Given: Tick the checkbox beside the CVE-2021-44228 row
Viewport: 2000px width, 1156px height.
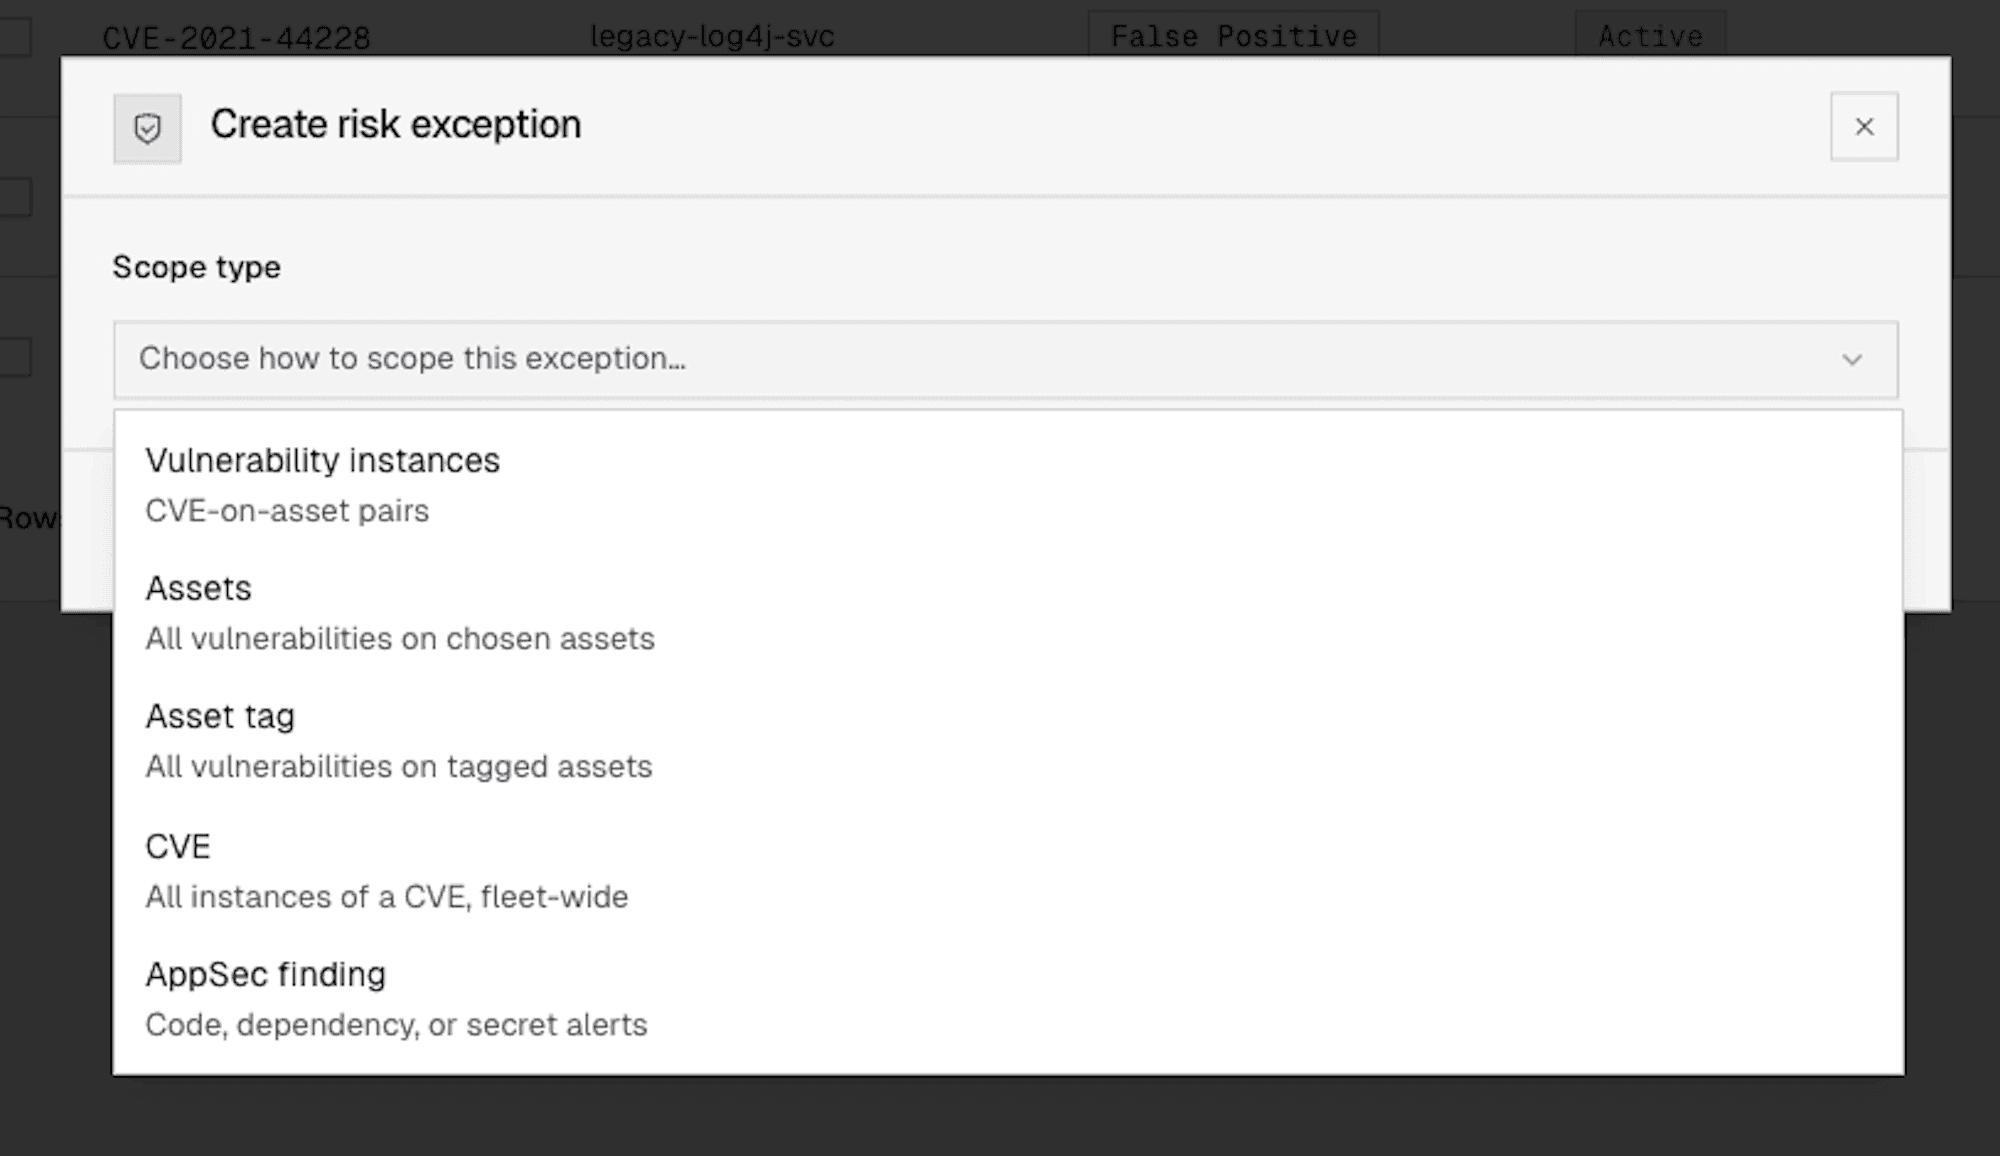Looking at the screenshot, I should (x=14, y=36).
